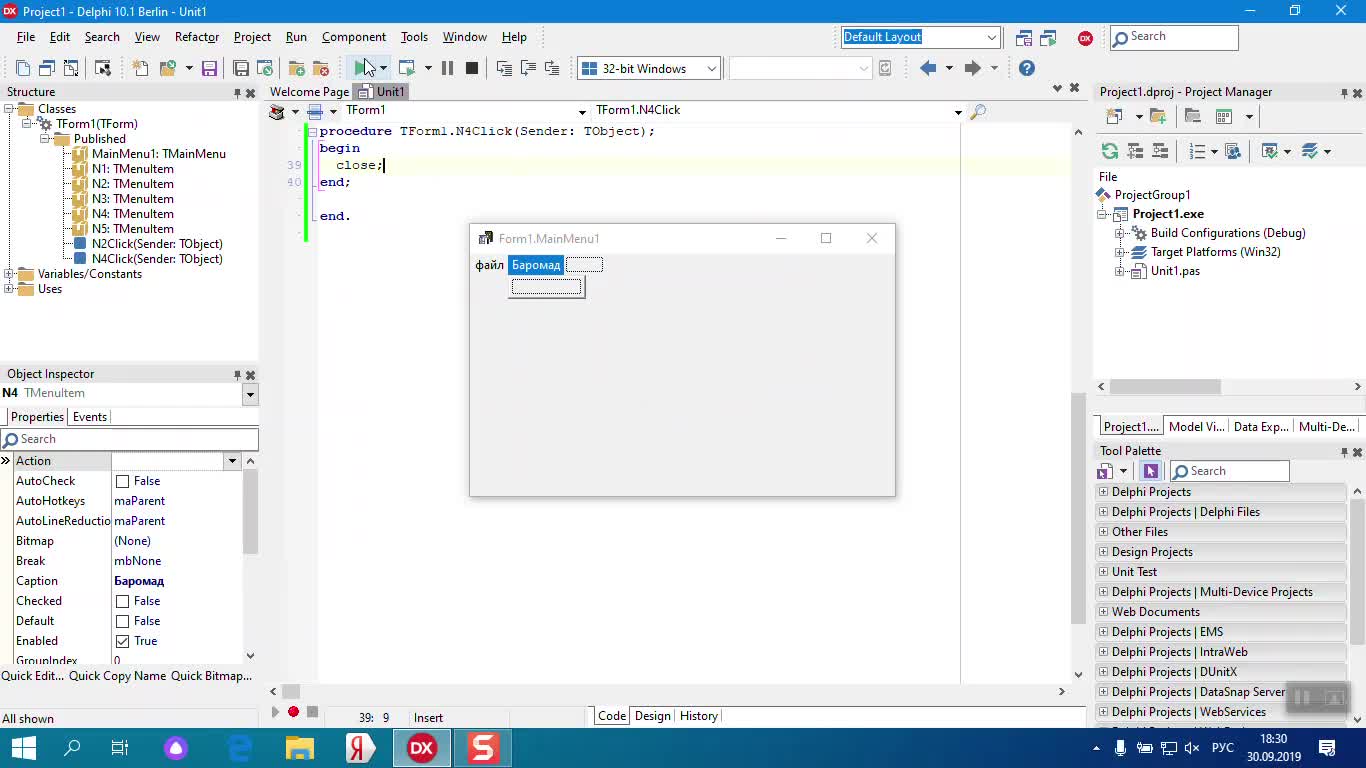Screen dimensions: 1366x768
Task: Open Help via the blue question icon
Action: [1027, 68]
